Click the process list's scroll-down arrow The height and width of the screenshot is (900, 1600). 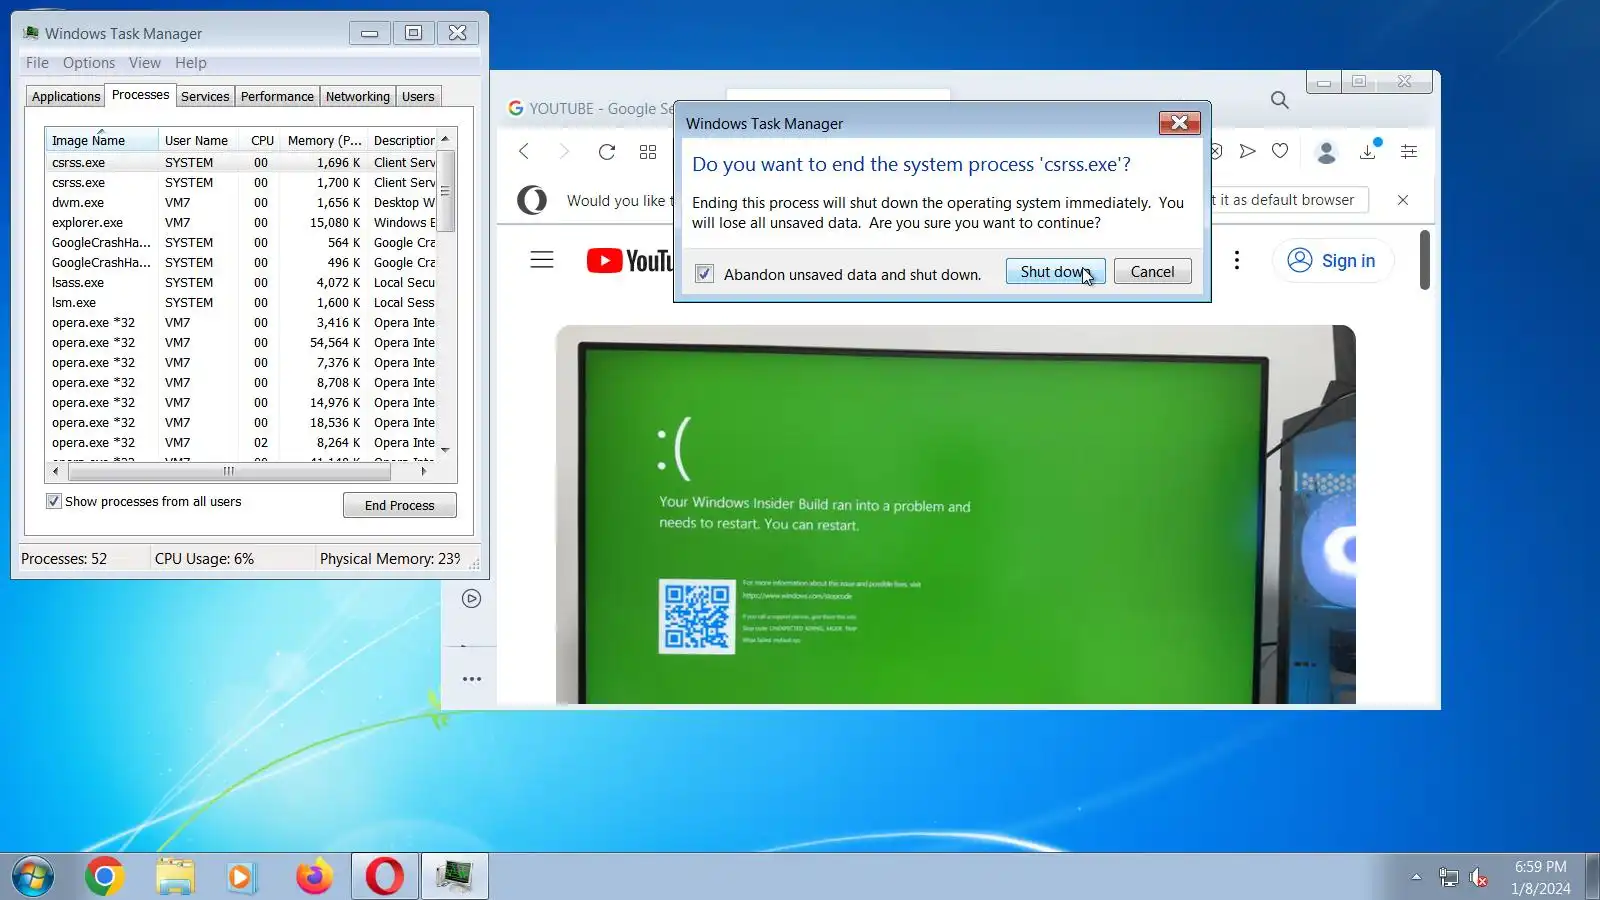(446, 451)
